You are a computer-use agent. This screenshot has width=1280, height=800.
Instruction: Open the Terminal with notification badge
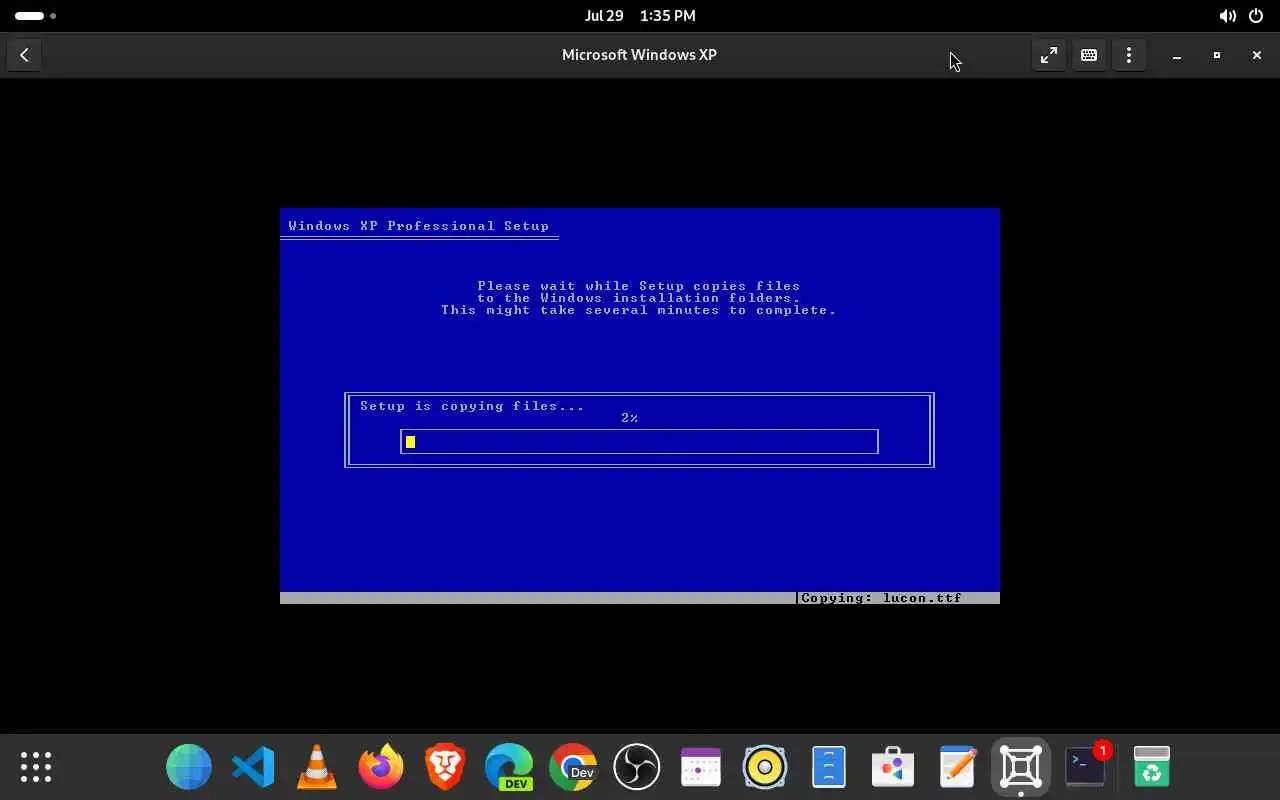1085,767
